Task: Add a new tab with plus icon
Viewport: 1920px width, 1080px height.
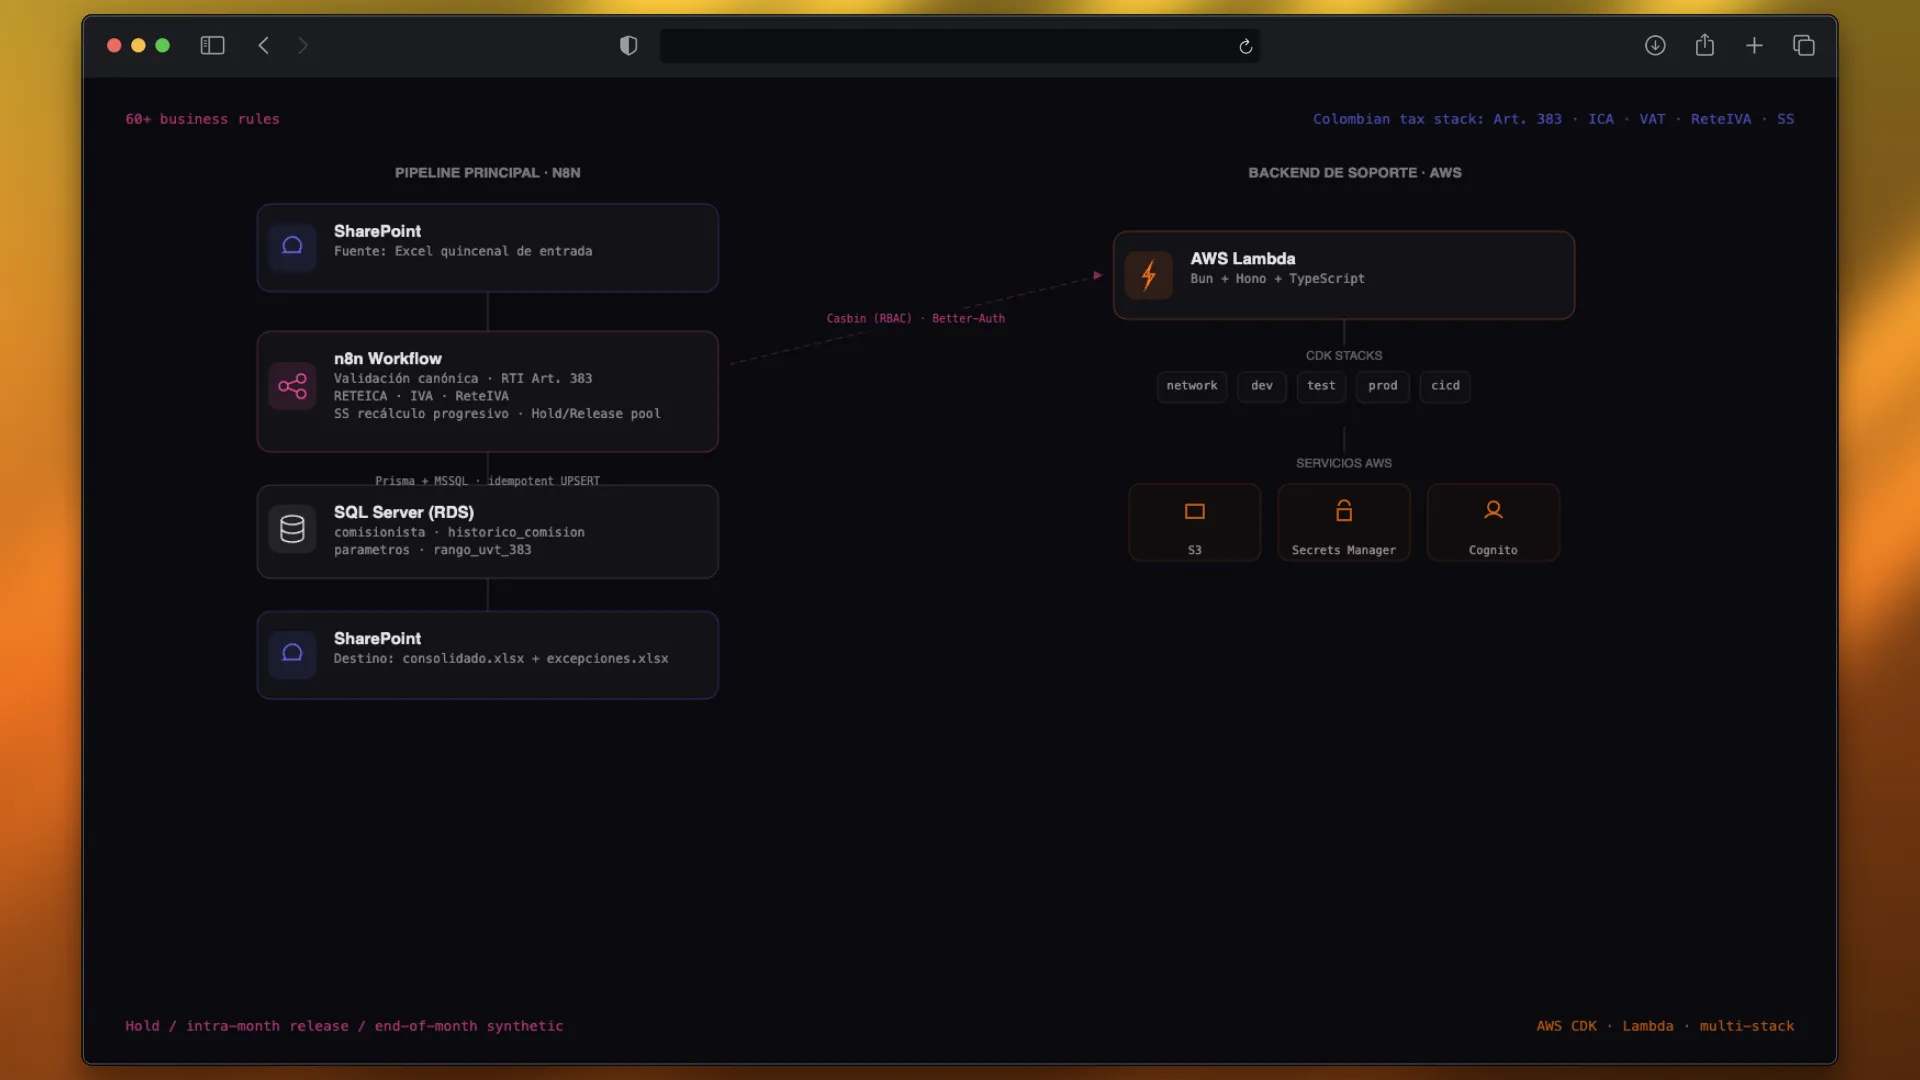Action: pos(1754,46)
